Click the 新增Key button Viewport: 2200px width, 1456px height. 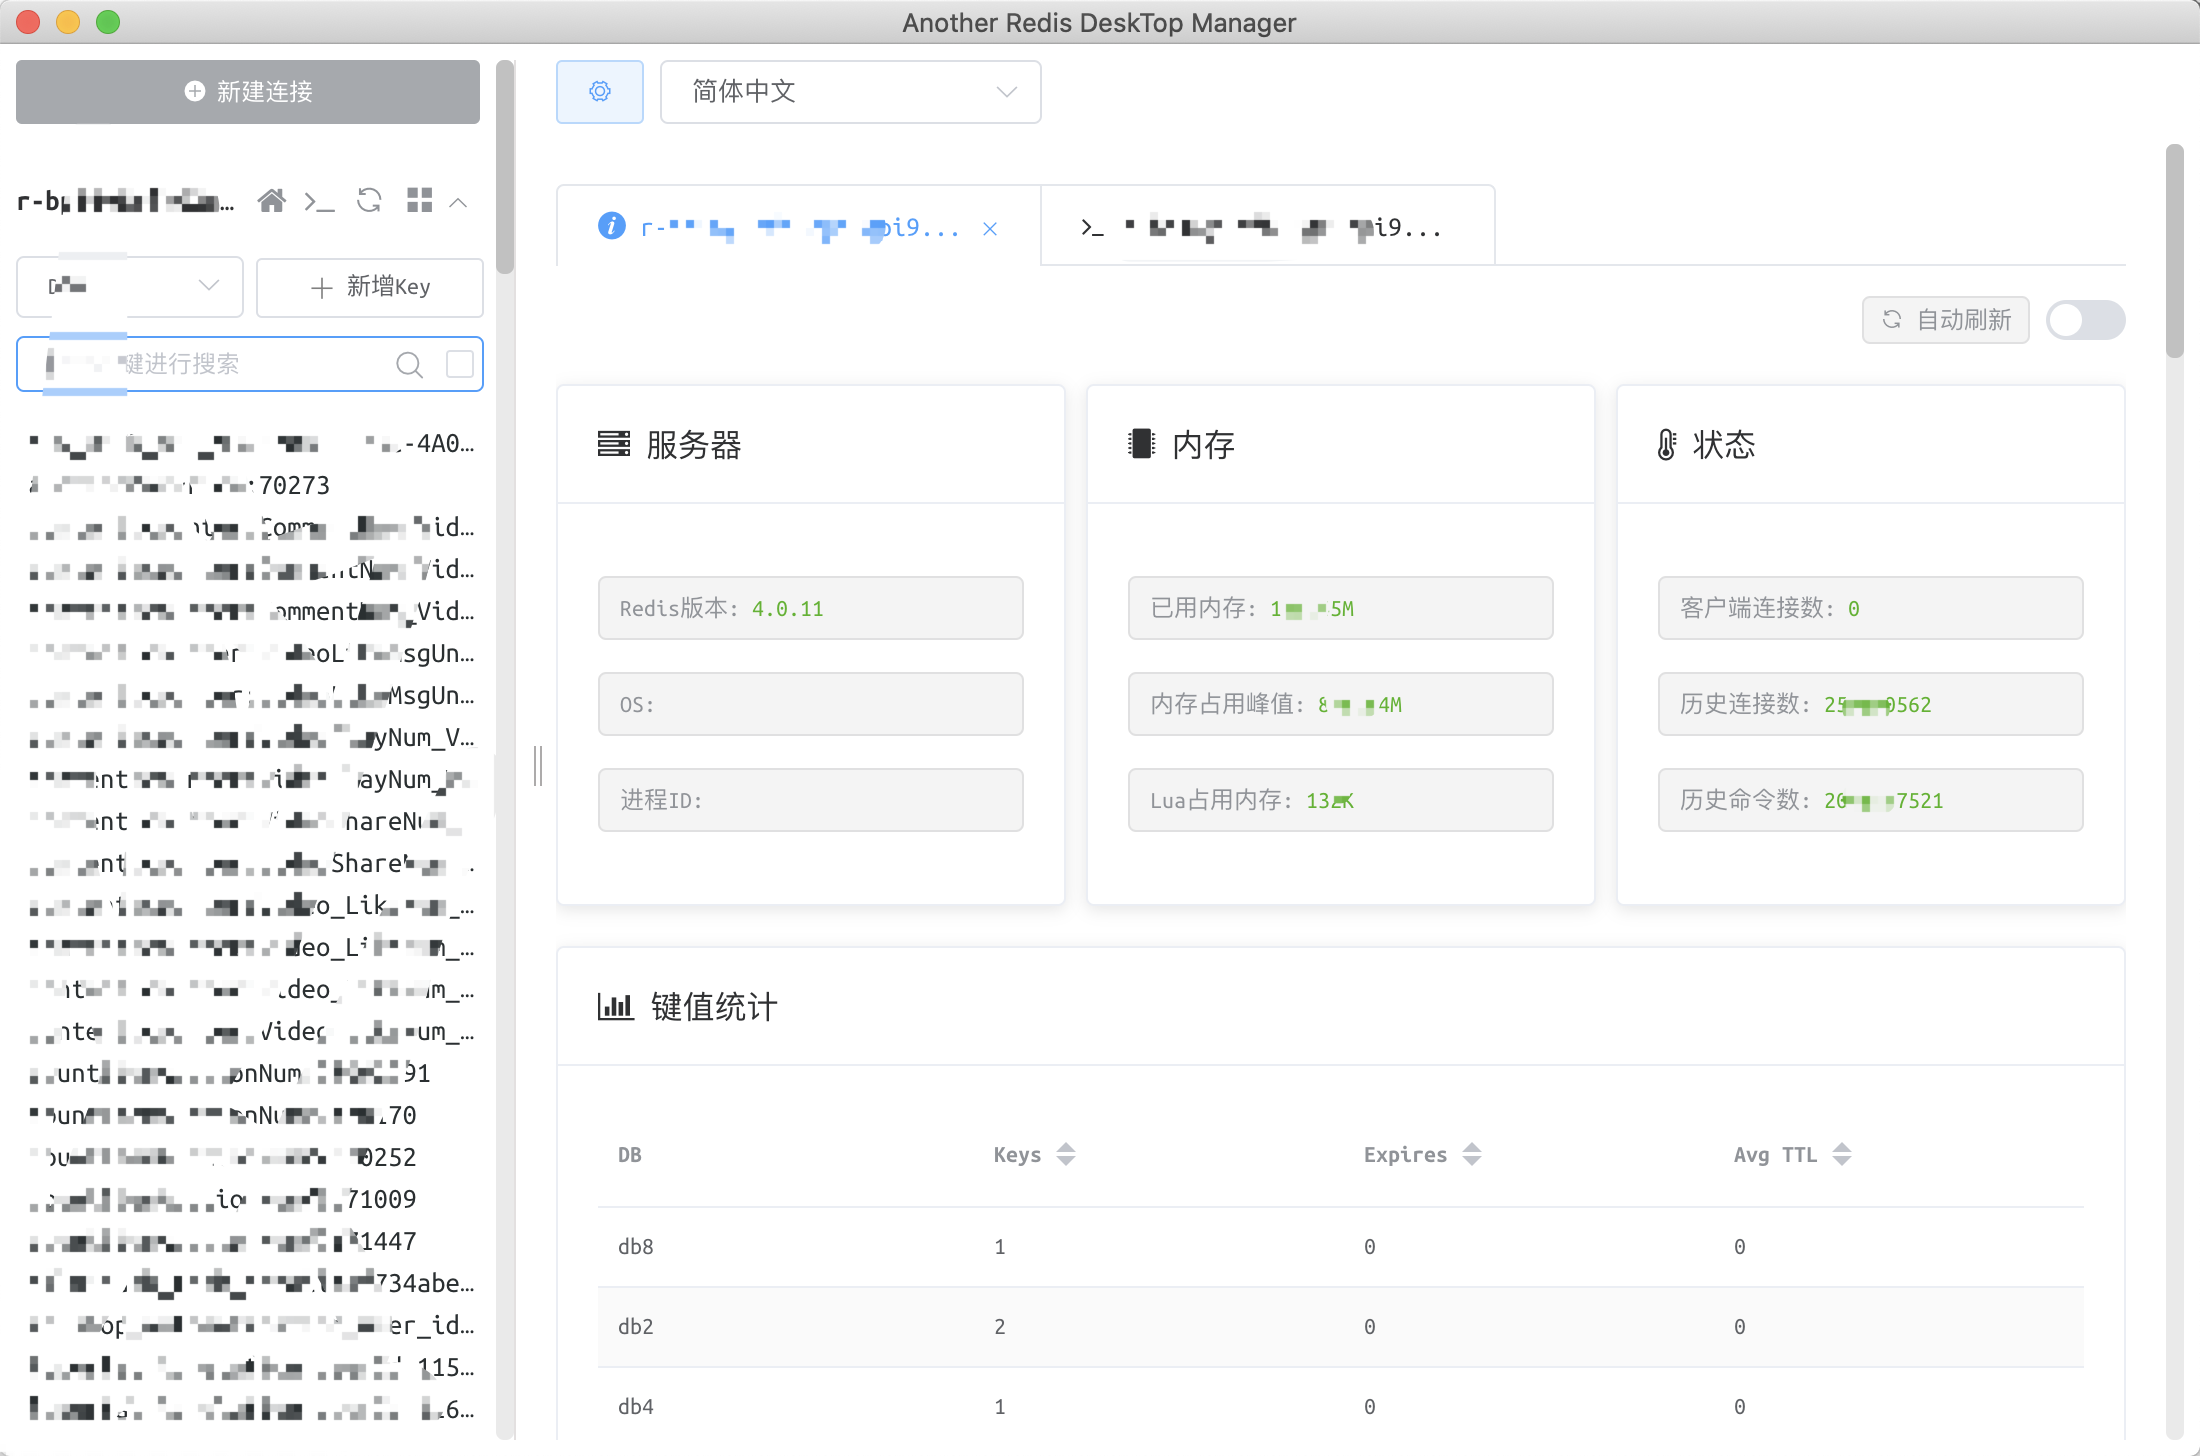(x=370, y=287)
